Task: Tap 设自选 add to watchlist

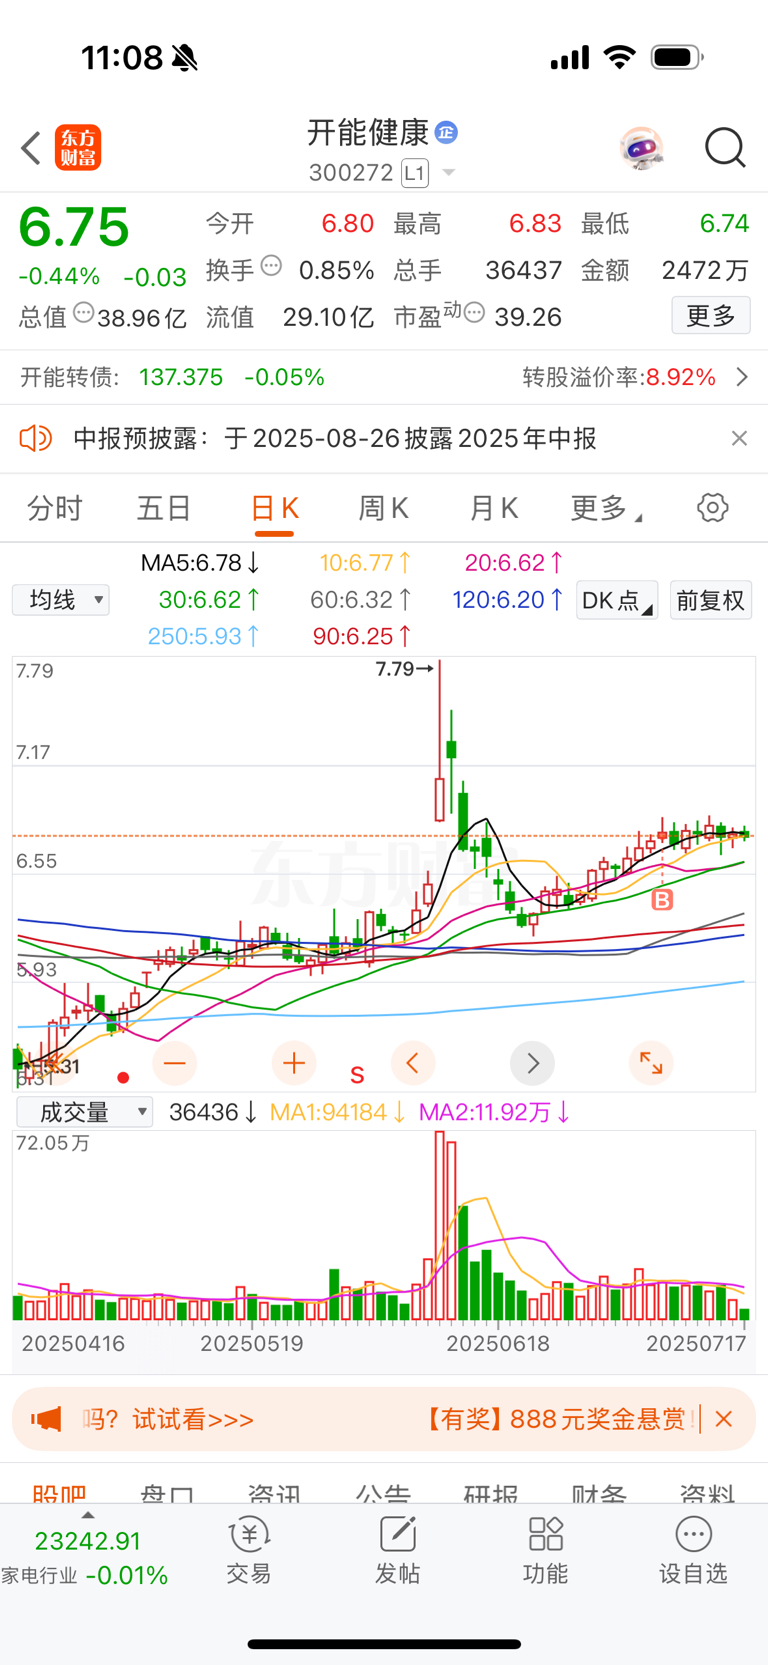Action: pyautogui.click(x=693, y=1551)
